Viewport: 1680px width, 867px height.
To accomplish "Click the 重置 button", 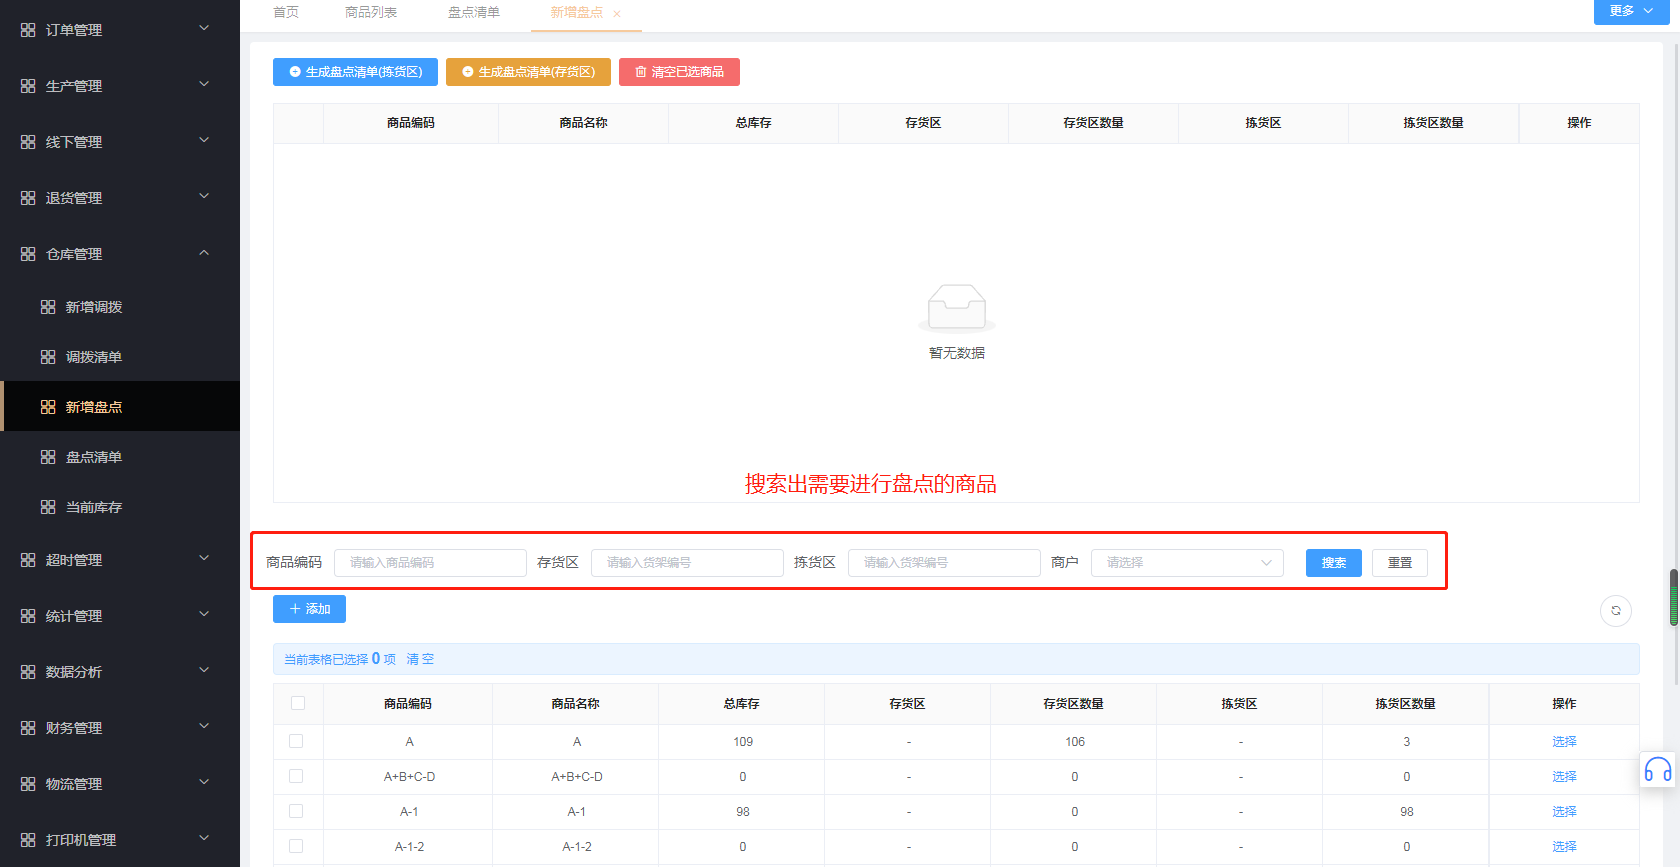I will coord(1400,563).
